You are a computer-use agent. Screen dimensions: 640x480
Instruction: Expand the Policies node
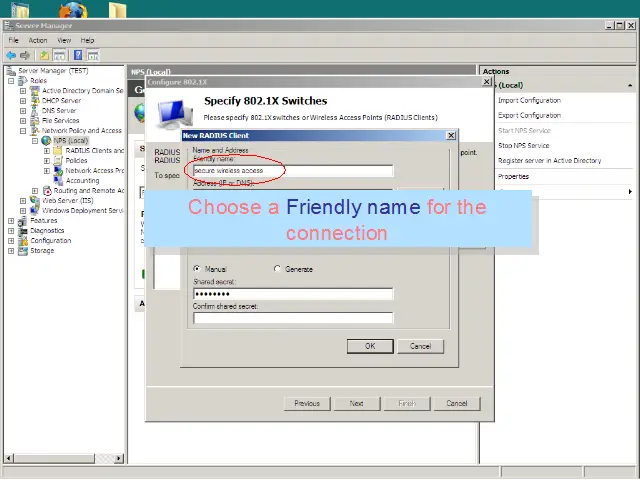tap(47, 161)
